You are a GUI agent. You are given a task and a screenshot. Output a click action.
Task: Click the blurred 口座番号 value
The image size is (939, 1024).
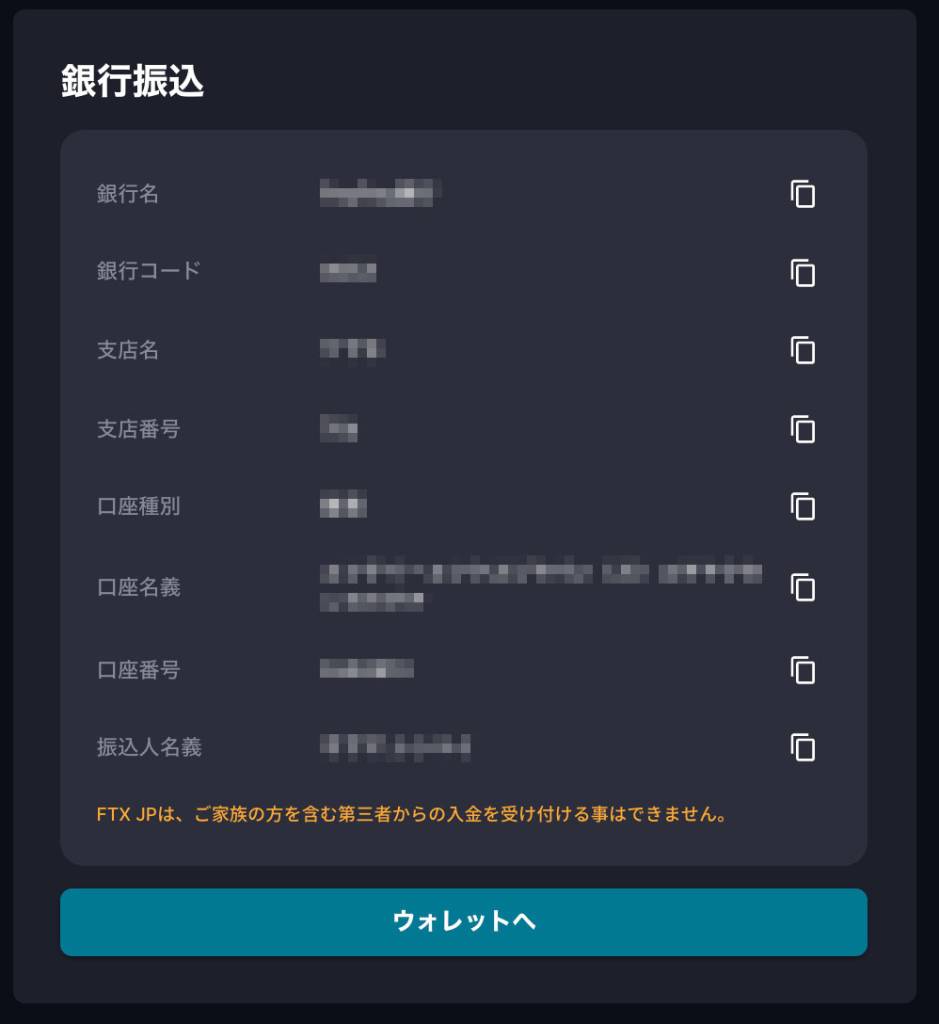pyautogui.click(x=366, y=669)
